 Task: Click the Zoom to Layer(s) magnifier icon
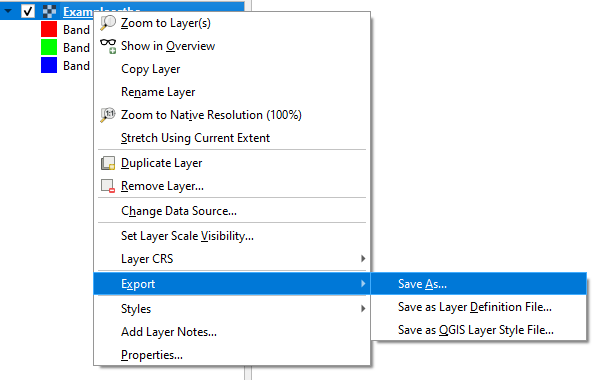108,23
